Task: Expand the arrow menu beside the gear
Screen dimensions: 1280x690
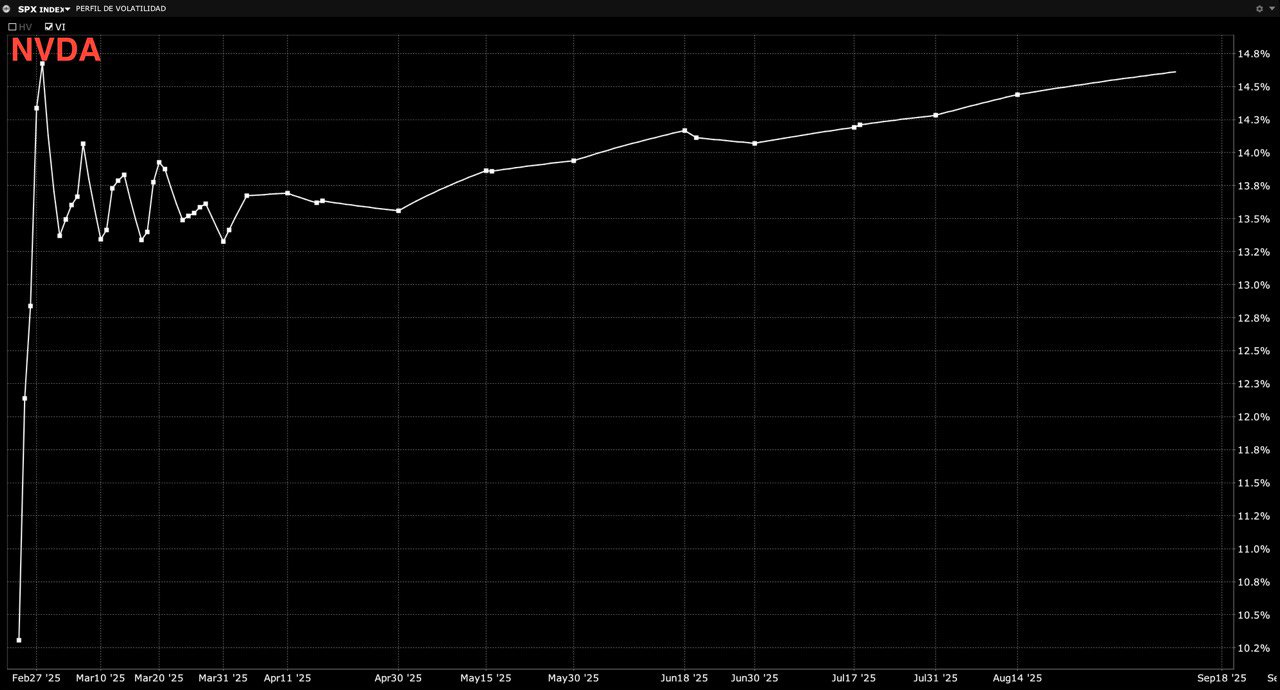Action: (1271, 8)
